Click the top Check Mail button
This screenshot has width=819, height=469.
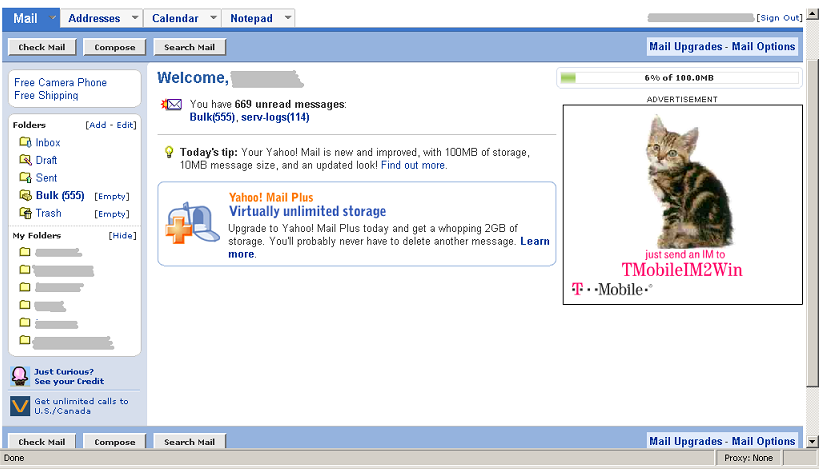click(x=42, y=47)
